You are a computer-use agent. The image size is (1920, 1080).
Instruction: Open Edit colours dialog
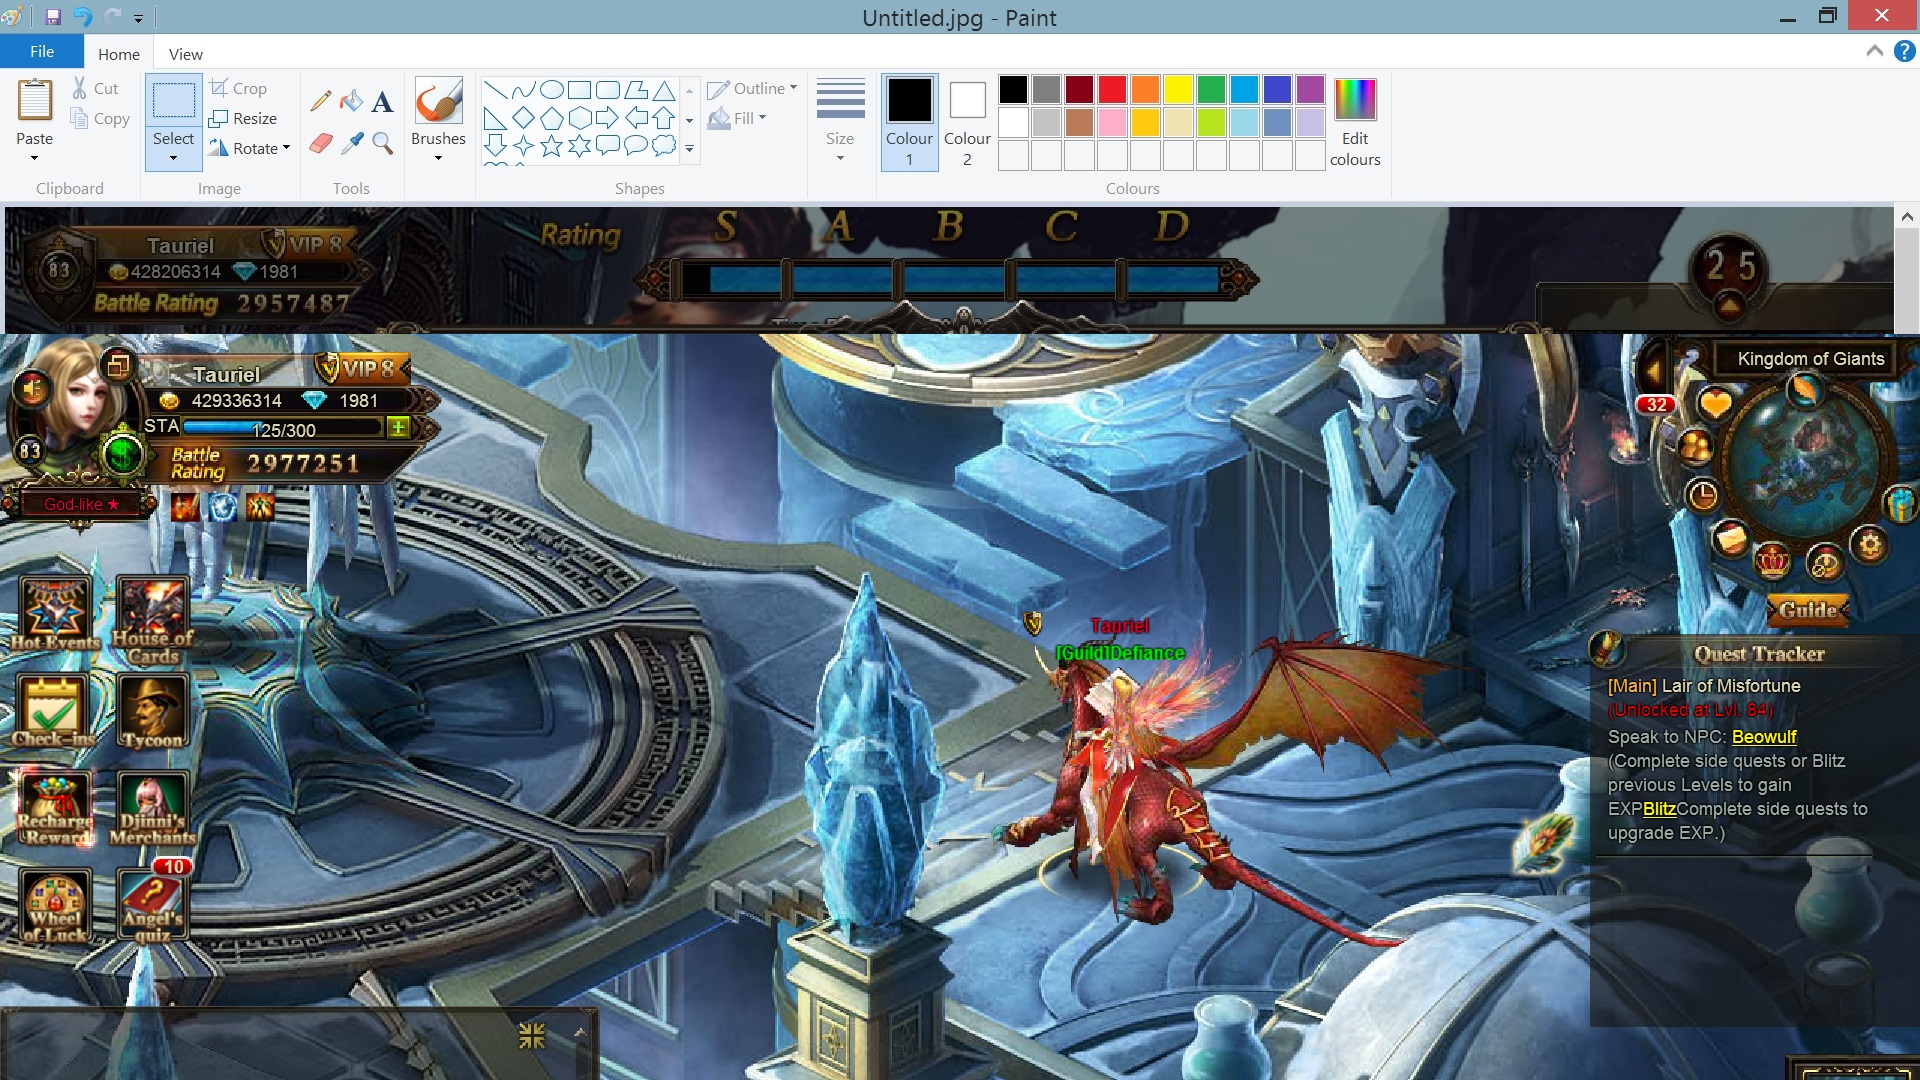point(1354,121)
